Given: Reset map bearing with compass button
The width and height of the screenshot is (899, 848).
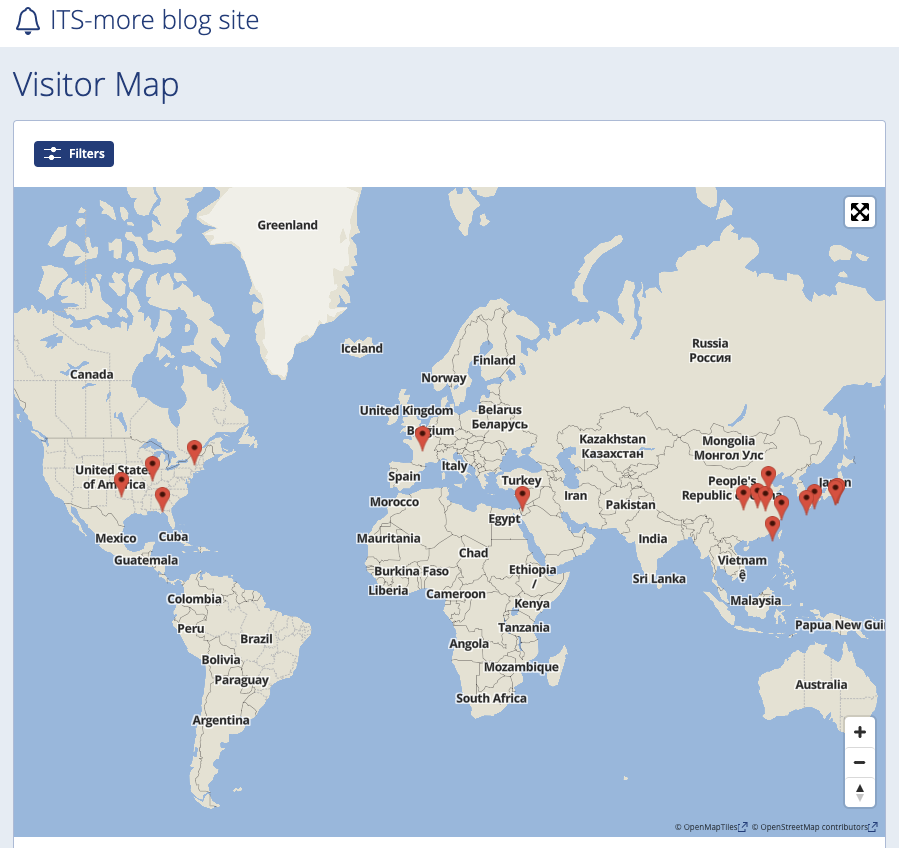Looking at the screenshot, I should pos(859,792).
